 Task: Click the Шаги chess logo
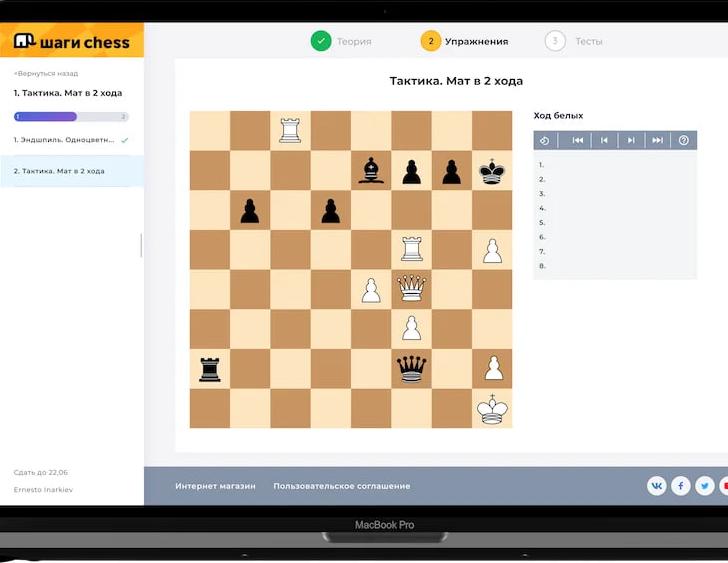[71, 42]
